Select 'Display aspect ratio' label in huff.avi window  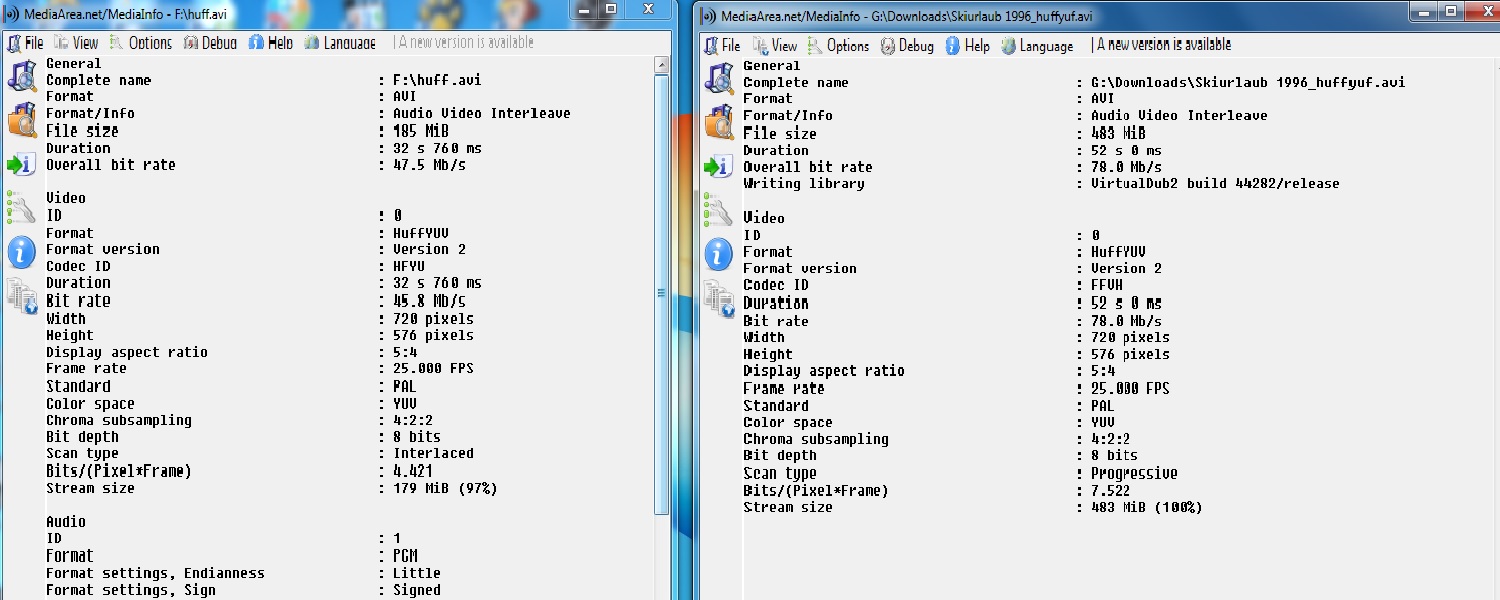[127, 352]
